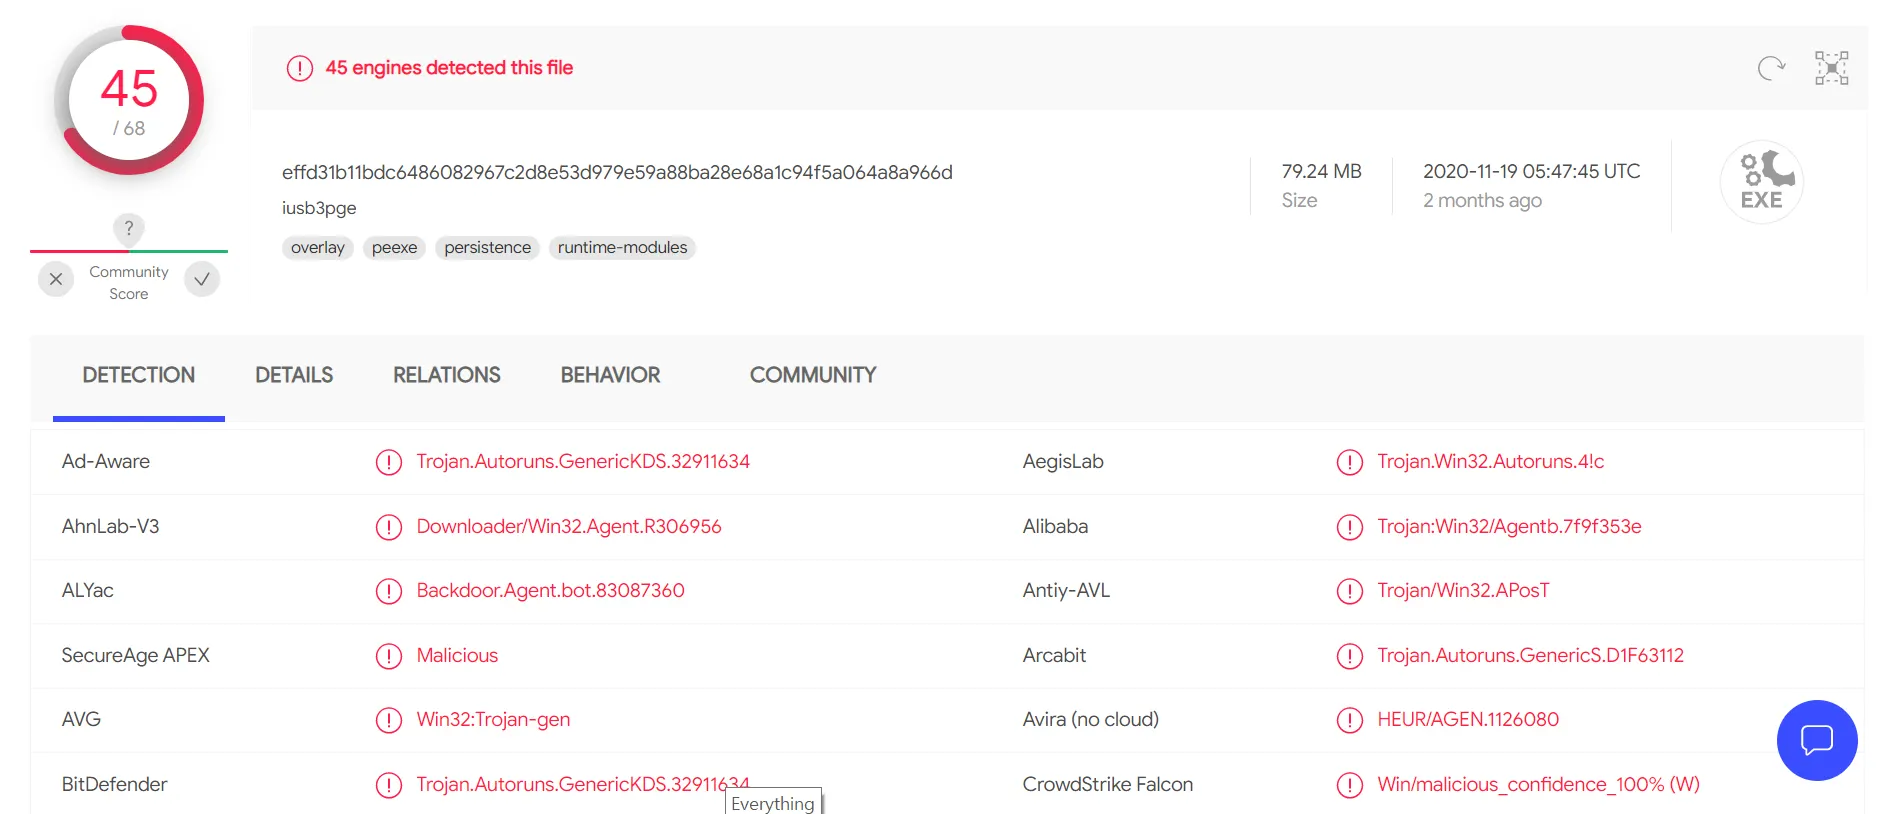Click the runtime-modules tag

point(622,248)
